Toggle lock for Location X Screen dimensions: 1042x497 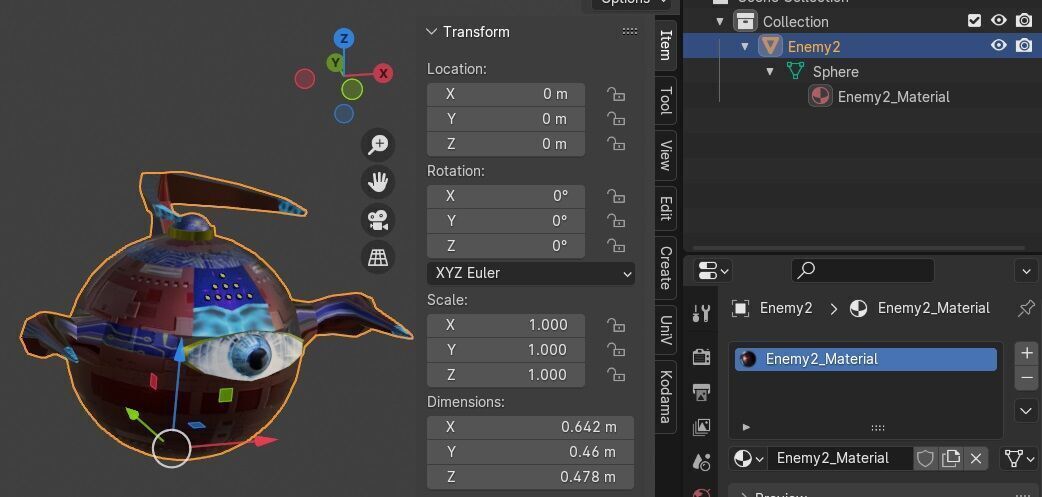click(616, 94)
